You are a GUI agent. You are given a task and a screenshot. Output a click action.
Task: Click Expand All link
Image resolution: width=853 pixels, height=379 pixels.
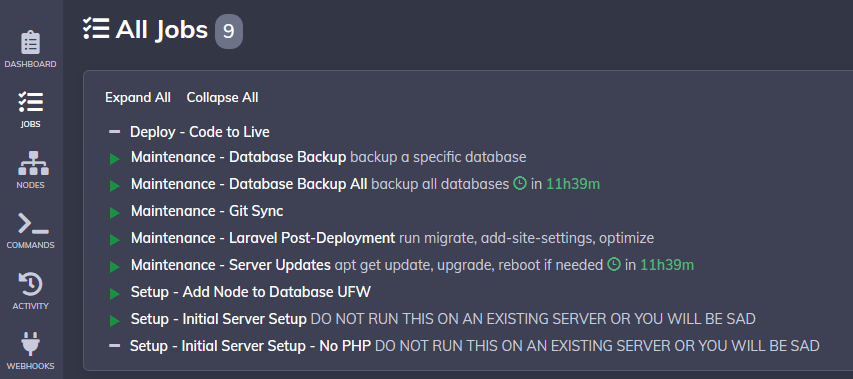click(138, 97)
